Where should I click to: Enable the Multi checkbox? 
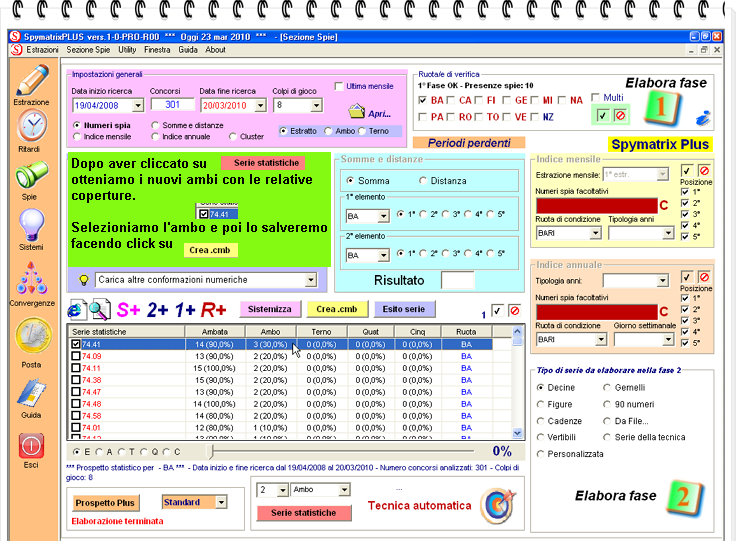tap(596, 97)
